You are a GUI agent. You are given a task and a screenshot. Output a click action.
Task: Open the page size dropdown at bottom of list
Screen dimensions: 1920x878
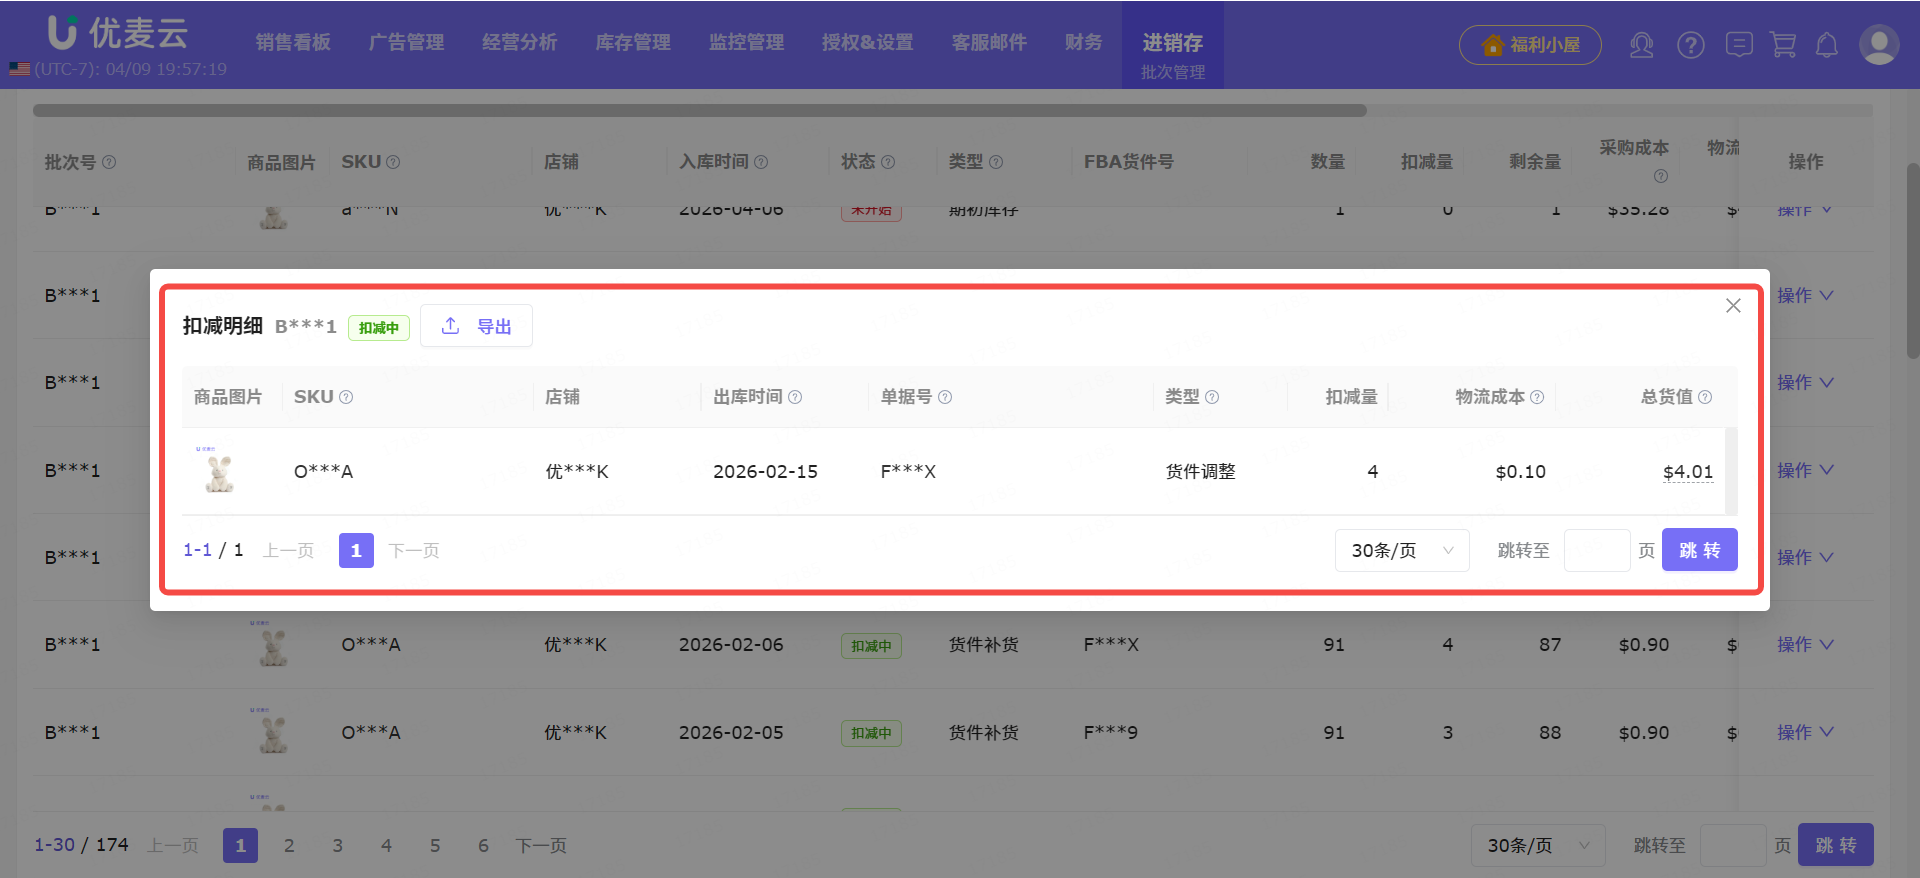(x=1537, y=846)
